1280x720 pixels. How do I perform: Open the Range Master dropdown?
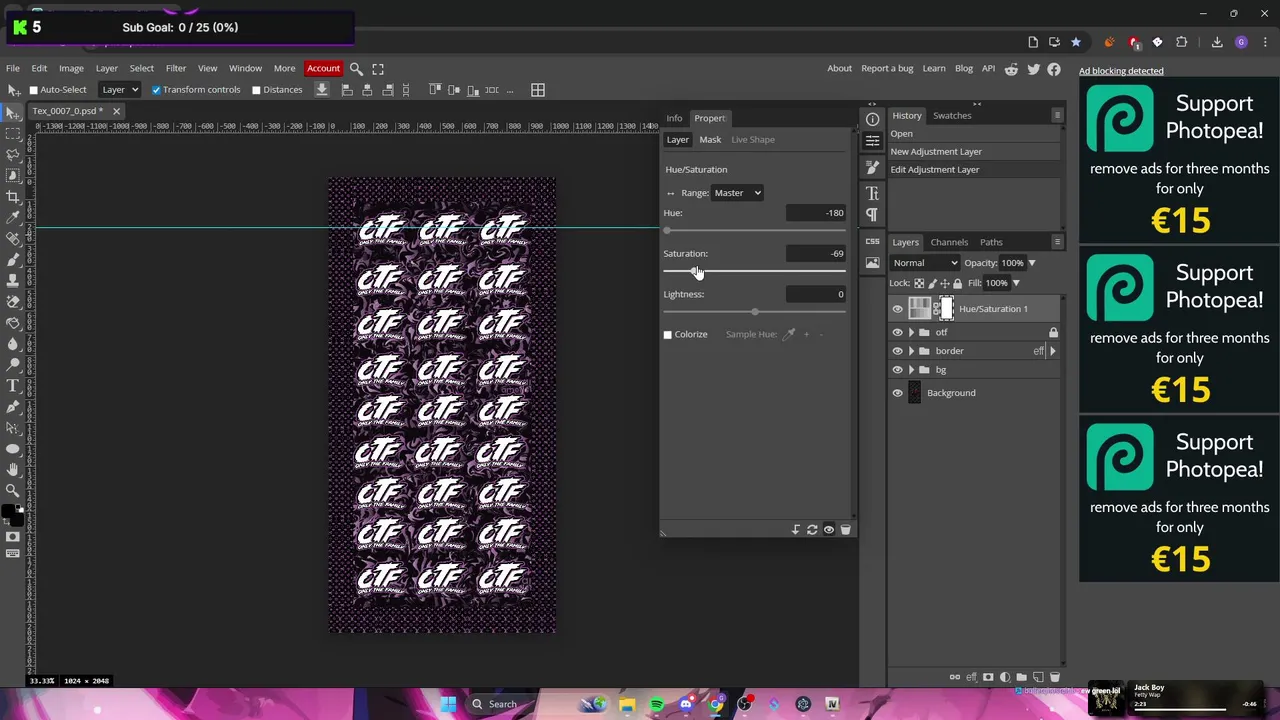(x=737, y=193)
